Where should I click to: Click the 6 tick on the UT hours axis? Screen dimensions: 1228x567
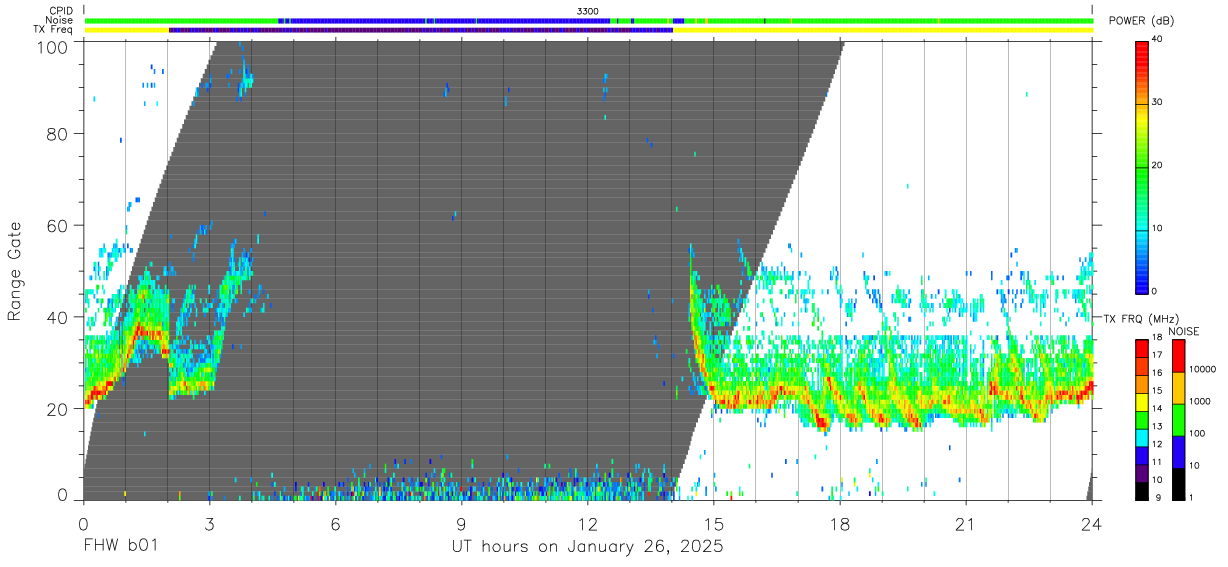[x=335, y=524]
